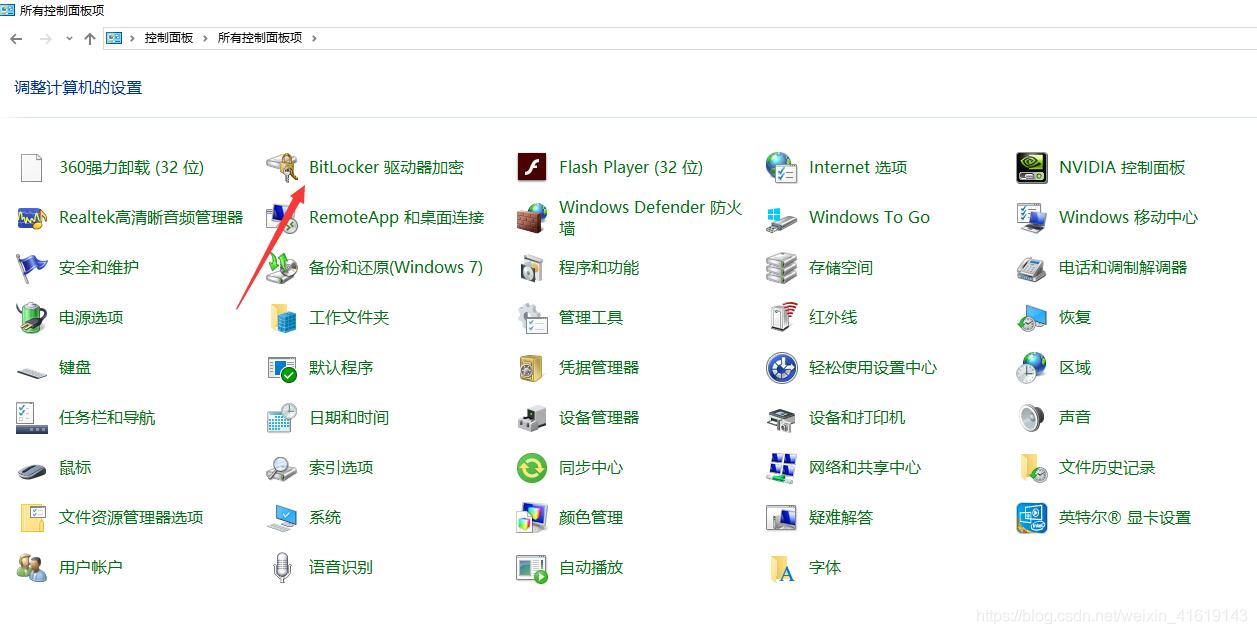Click the back navigation arrow
Image resolution: width=1257 pixels, height=634 pixels.
coord(16,38)
